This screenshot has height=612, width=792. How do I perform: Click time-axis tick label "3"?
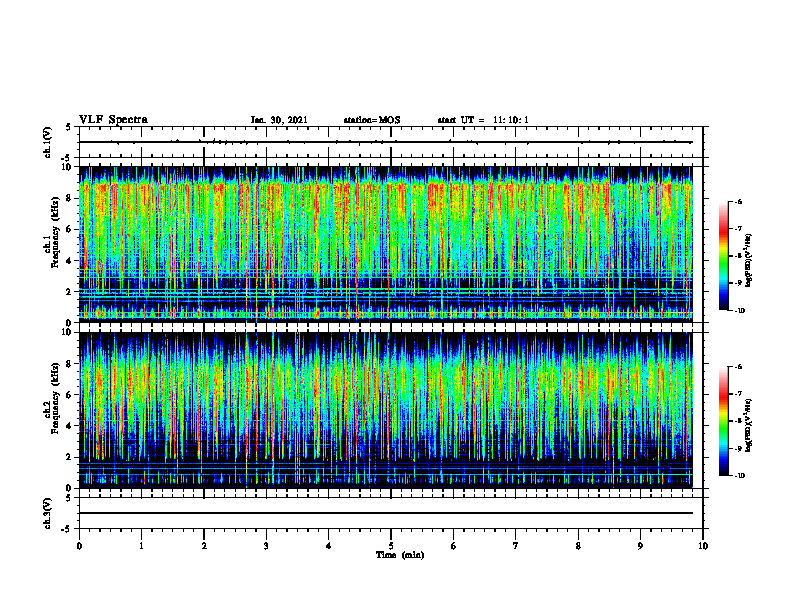(x=266, y=546)
